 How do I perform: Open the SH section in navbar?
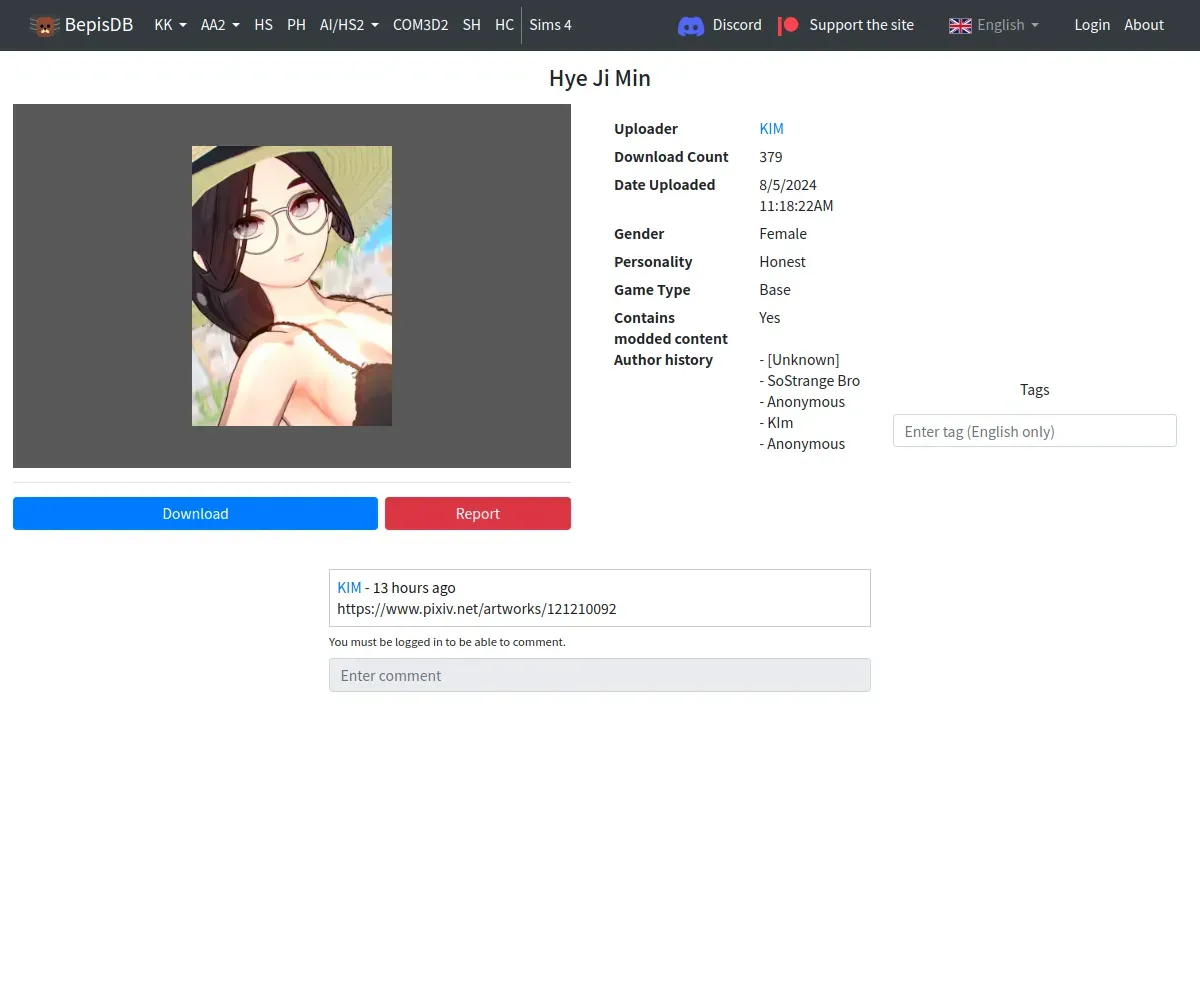[471, 25]
